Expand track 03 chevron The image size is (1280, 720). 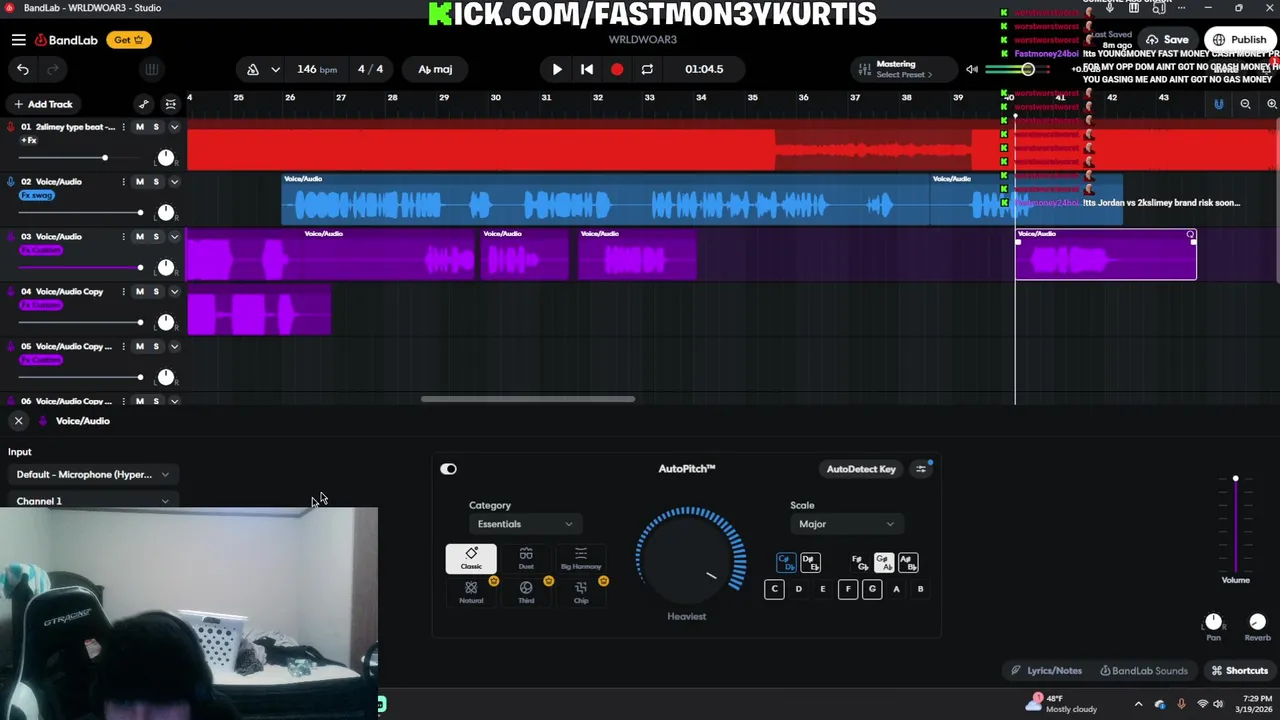tap(174, 237)
